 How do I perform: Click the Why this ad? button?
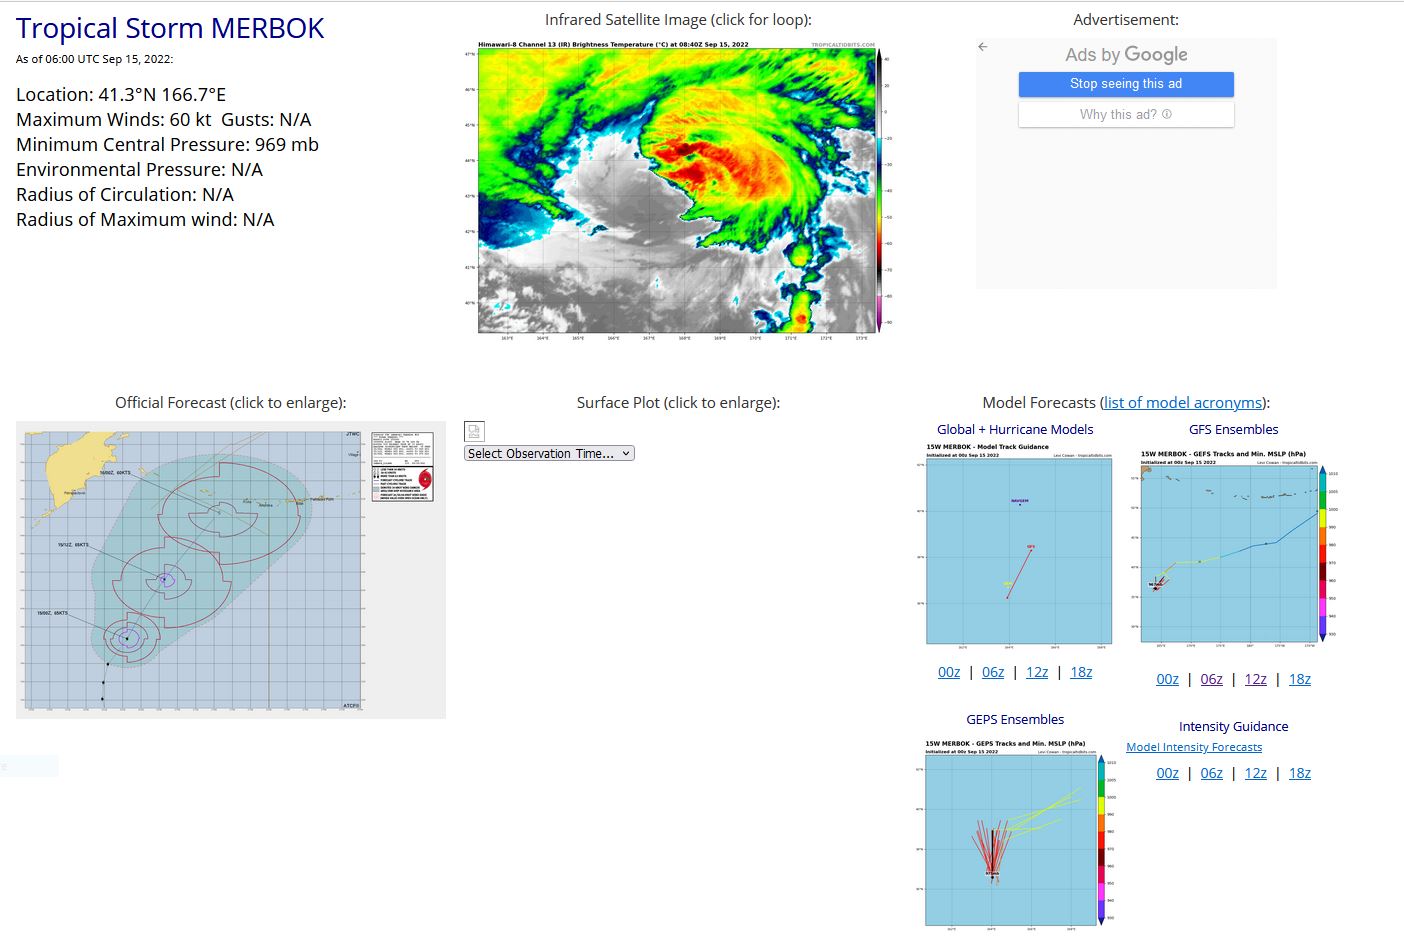coord(1125,115)
